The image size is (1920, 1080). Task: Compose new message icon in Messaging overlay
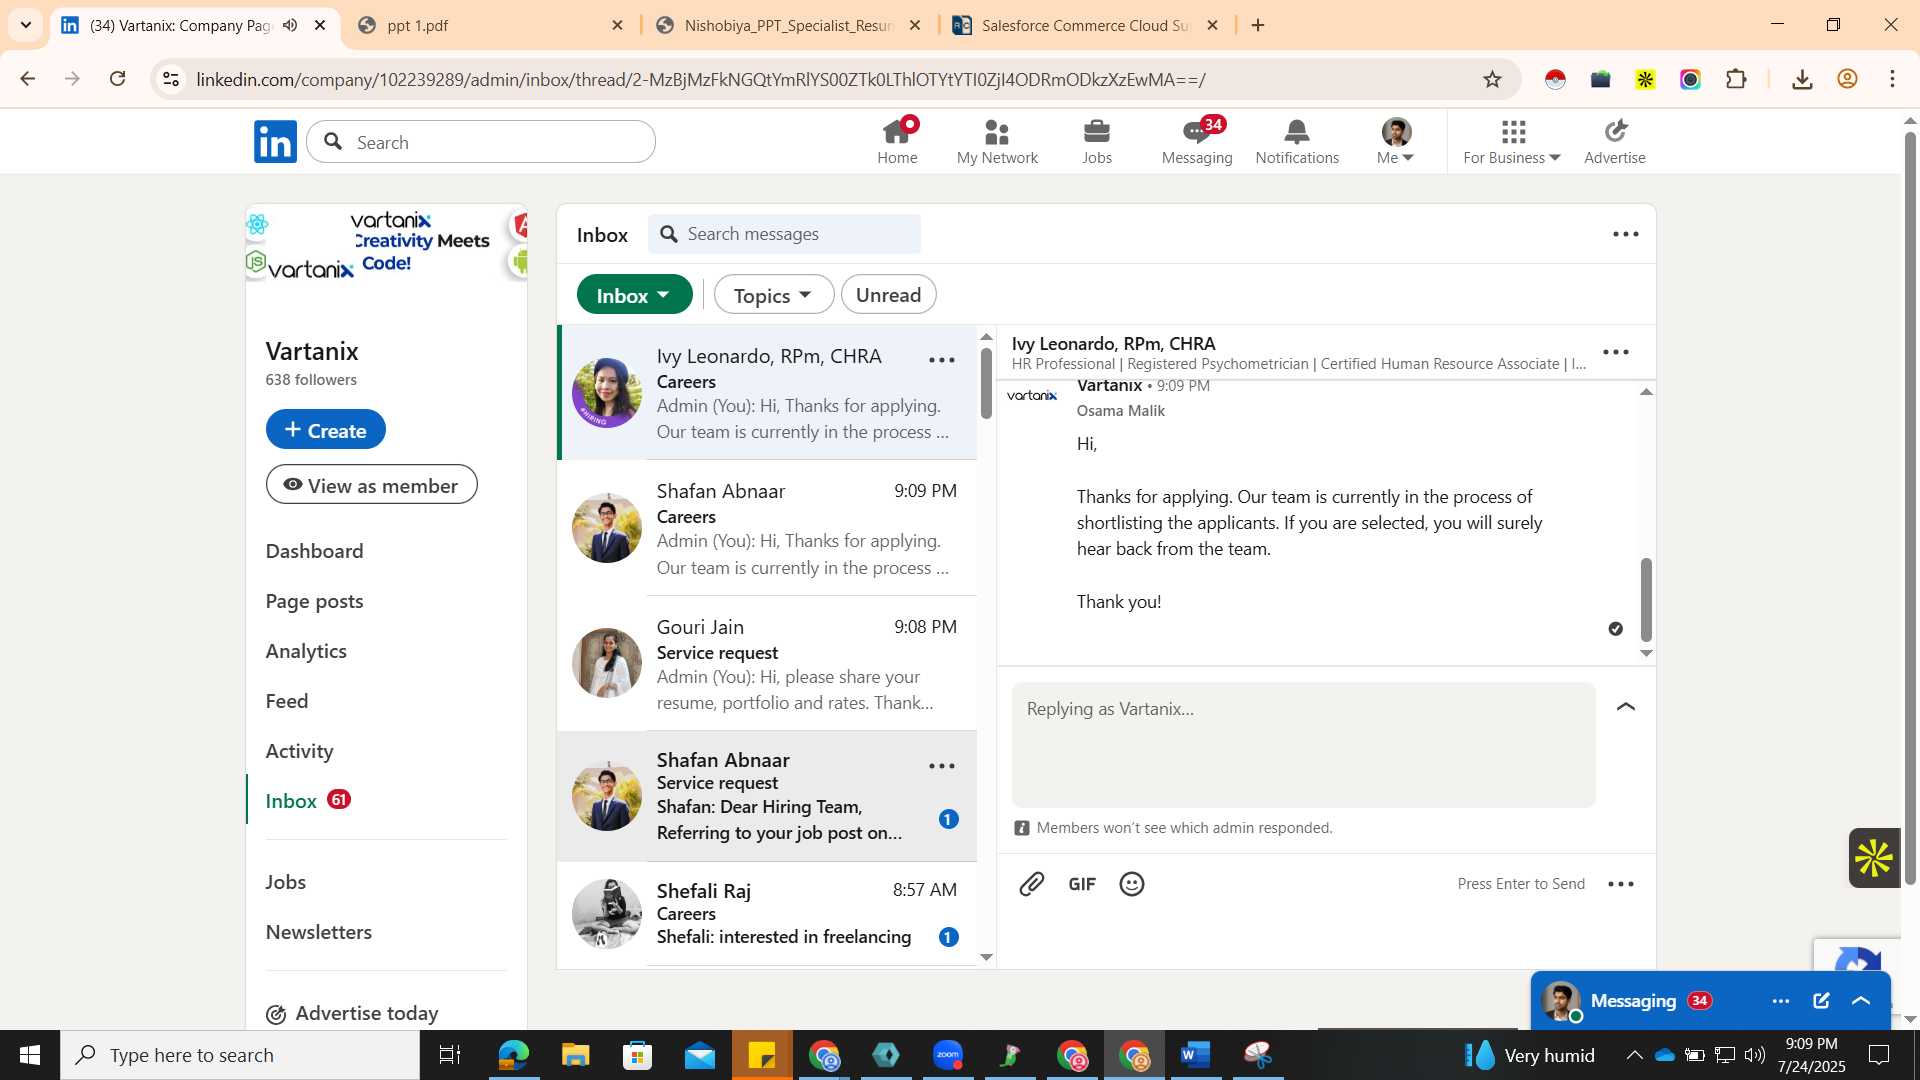1821,1001
